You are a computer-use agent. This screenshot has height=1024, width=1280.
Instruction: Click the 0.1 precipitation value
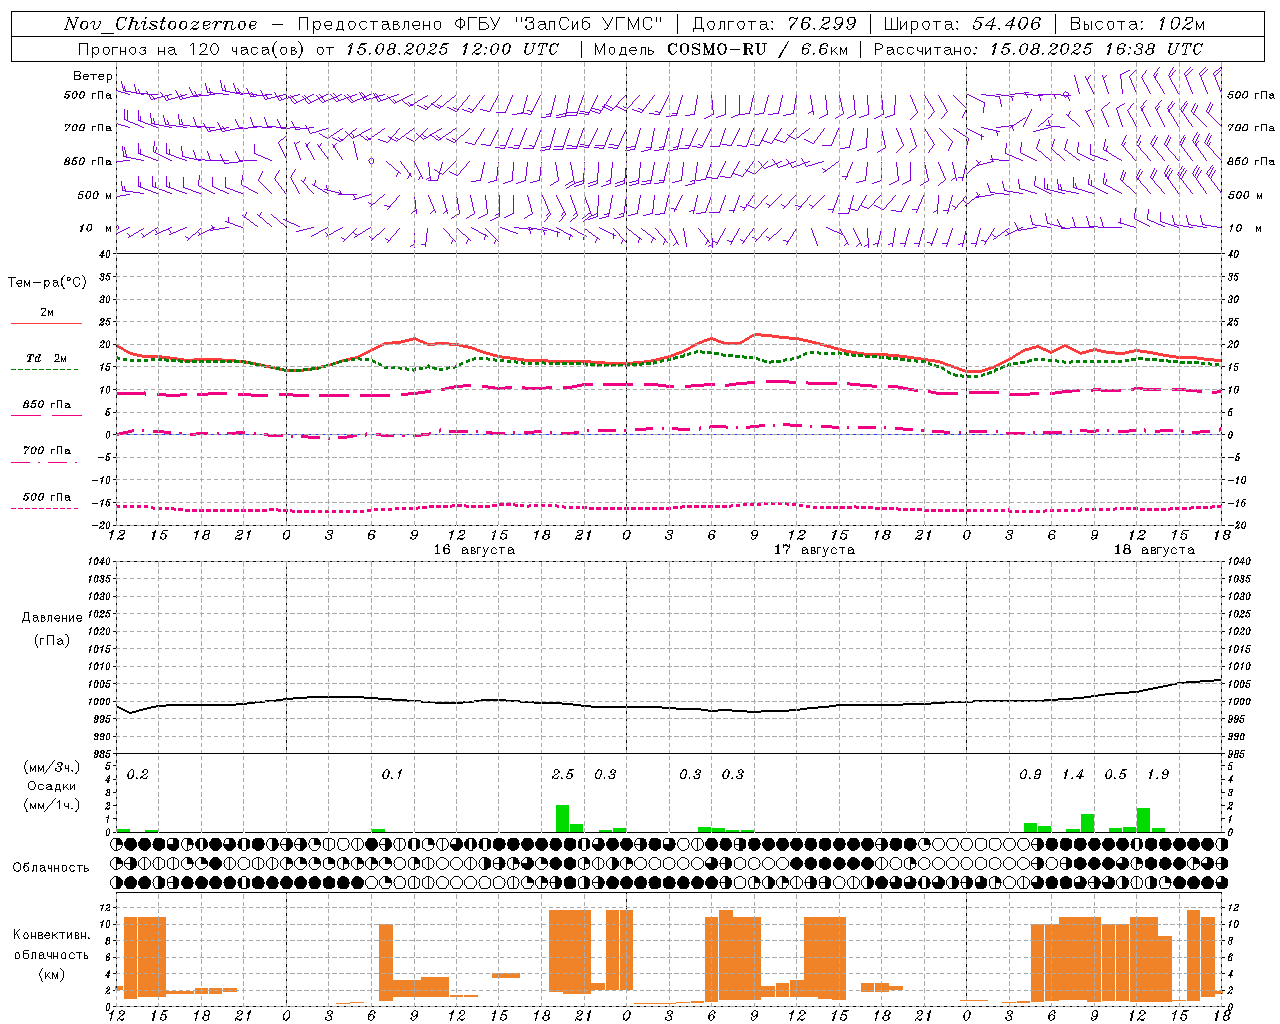click(392, 775)
